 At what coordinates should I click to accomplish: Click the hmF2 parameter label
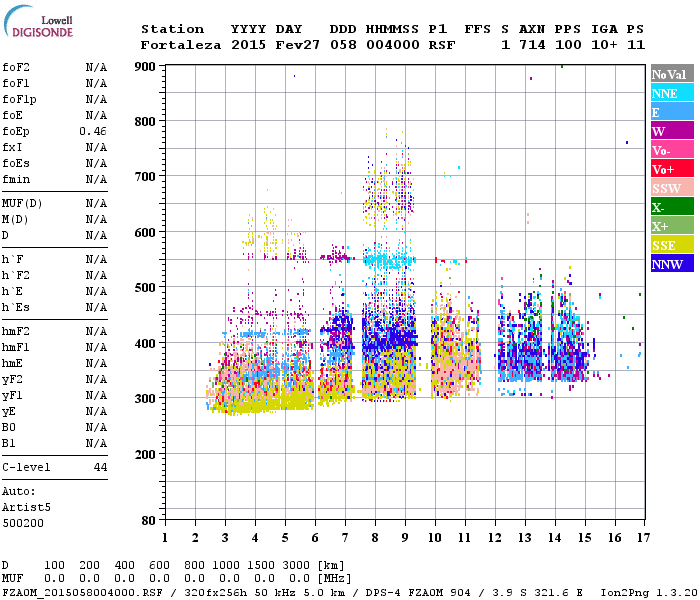tap(16, 332)
